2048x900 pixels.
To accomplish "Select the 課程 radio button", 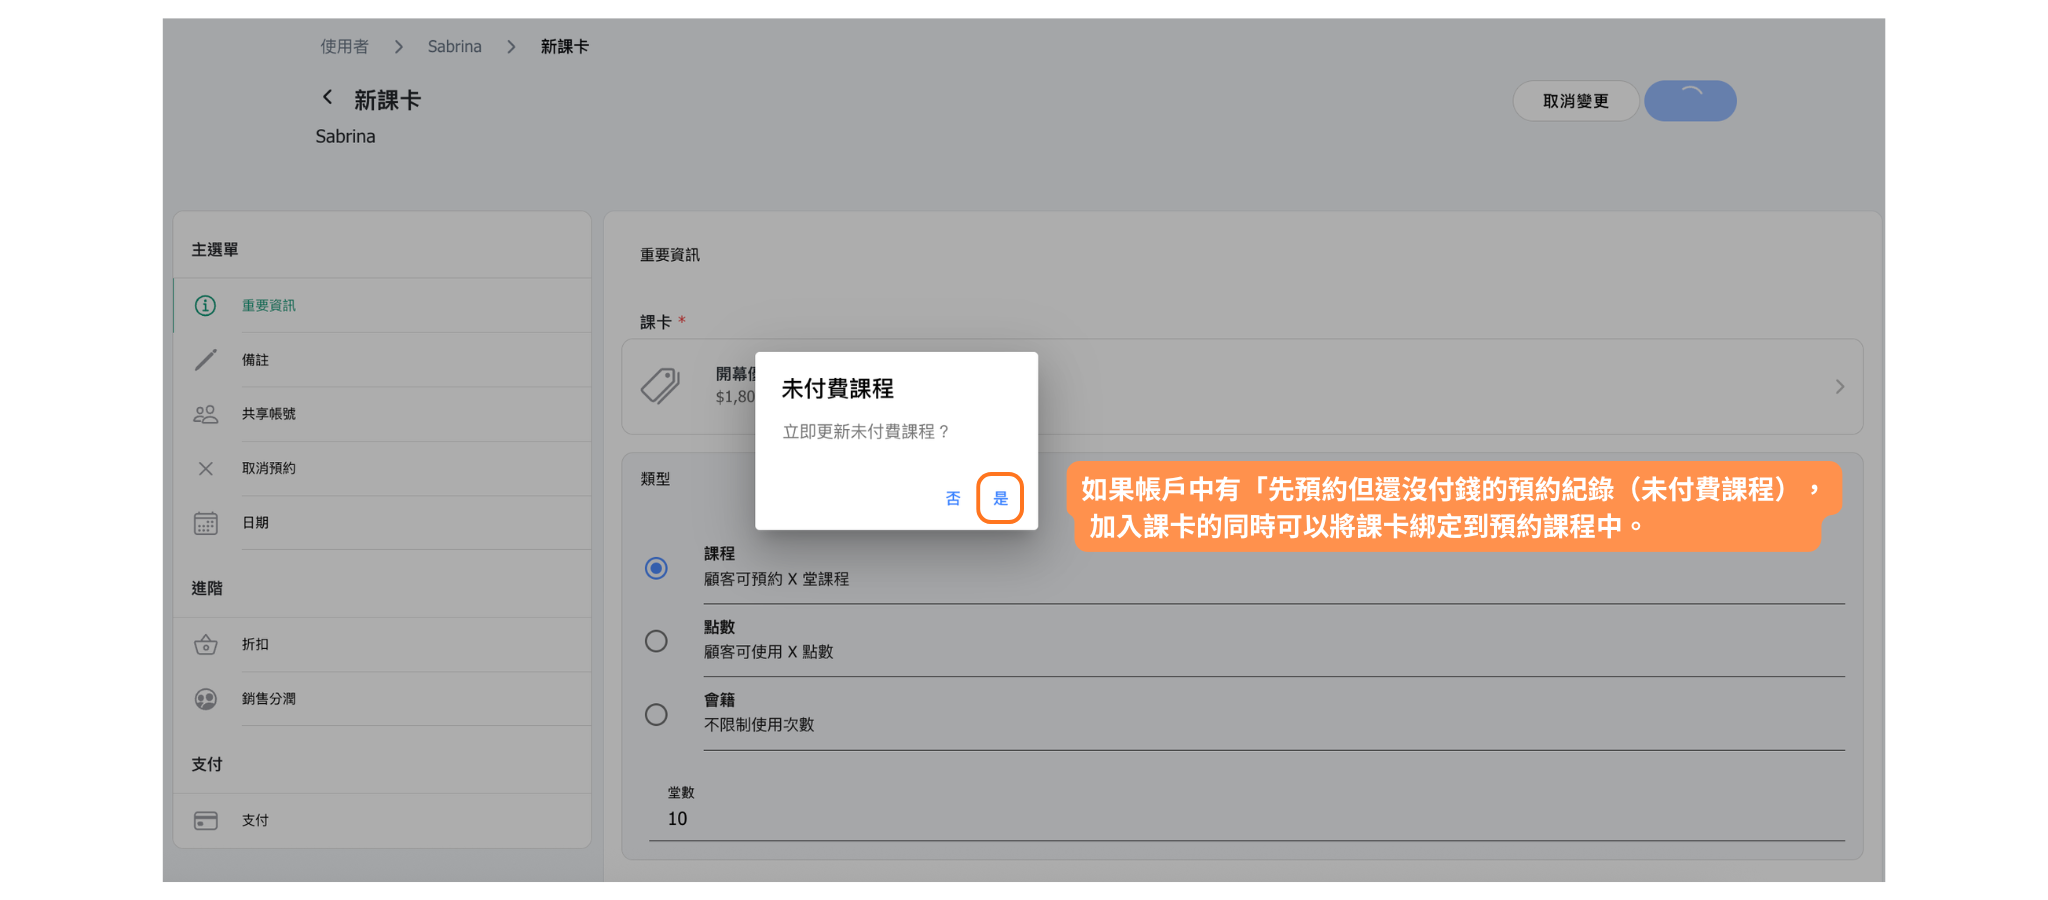I will [656, 568].
